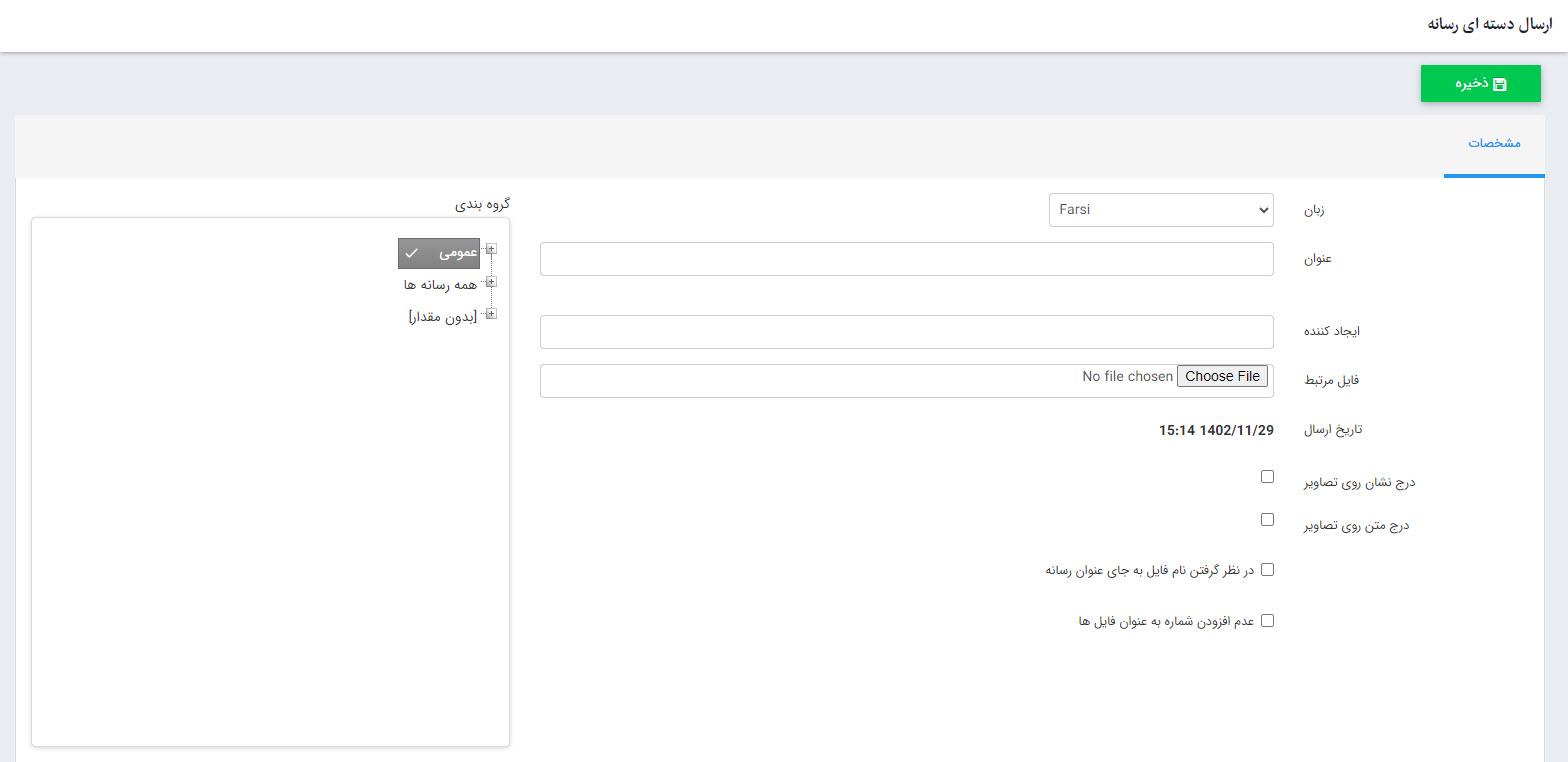The width and height of the screenshot is (1568, 762).
Task: Click the گروه بندی panel label
Action: pyautogui.click(x=483, y=204)
